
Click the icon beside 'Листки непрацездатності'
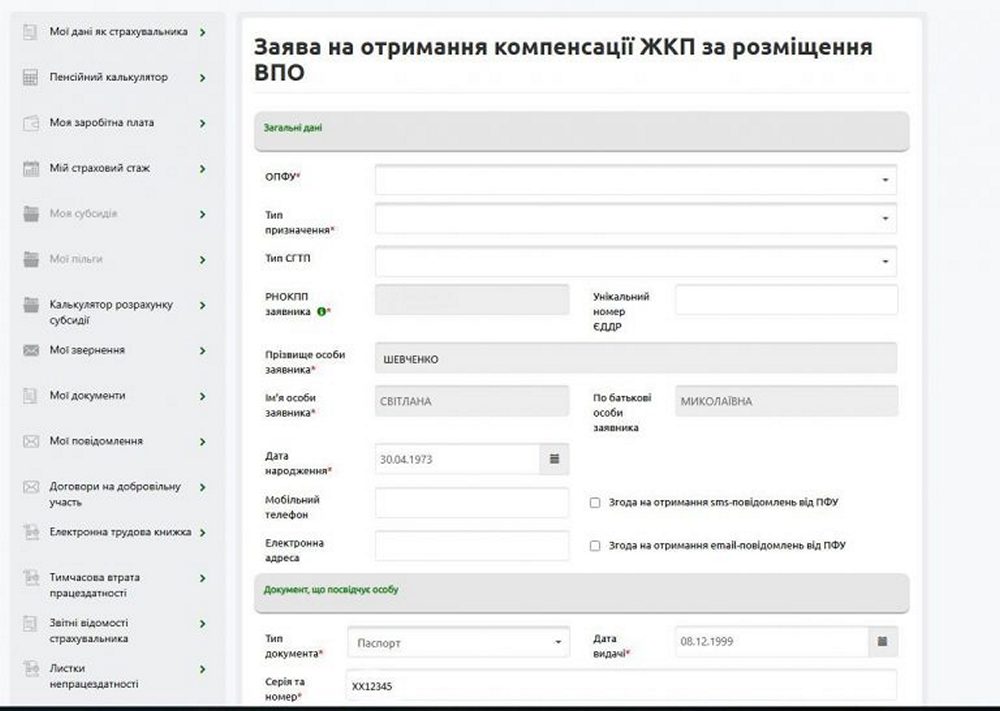(x=30, y=669)
